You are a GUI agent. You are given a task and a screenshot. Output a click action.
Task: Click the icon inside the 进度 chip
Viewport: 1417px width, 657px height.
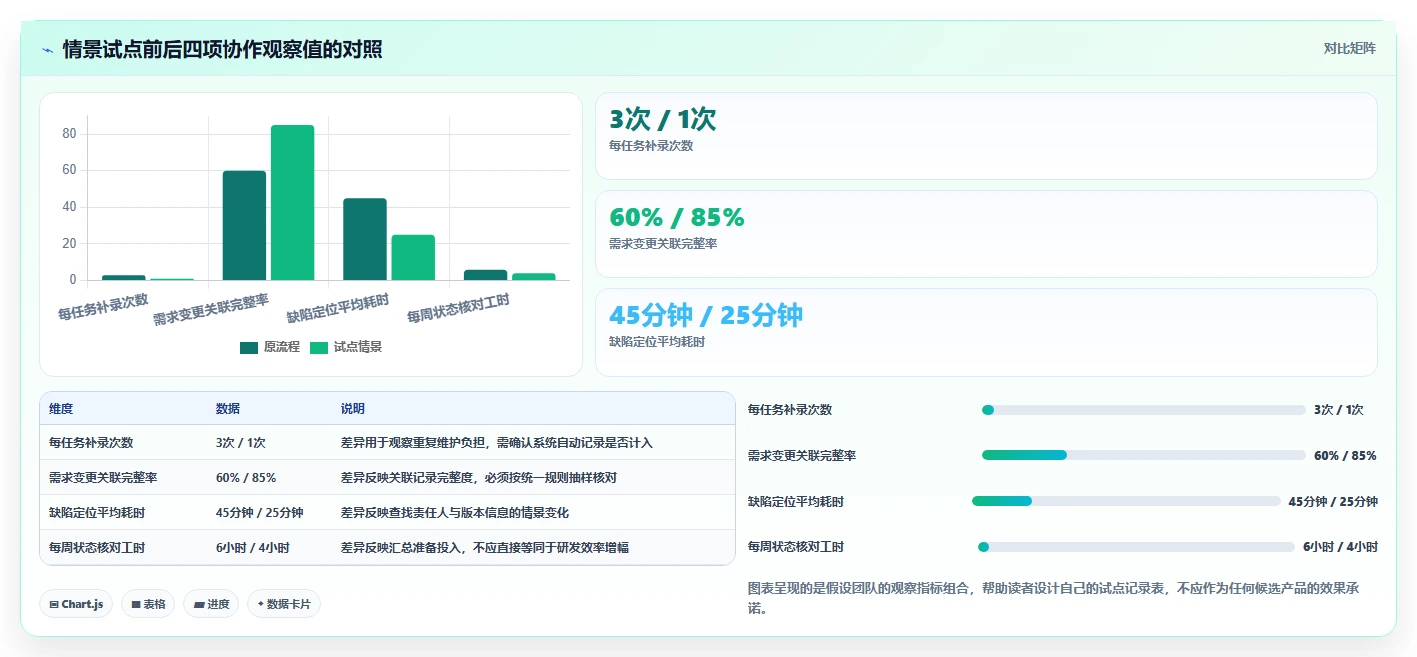(199, 604)
